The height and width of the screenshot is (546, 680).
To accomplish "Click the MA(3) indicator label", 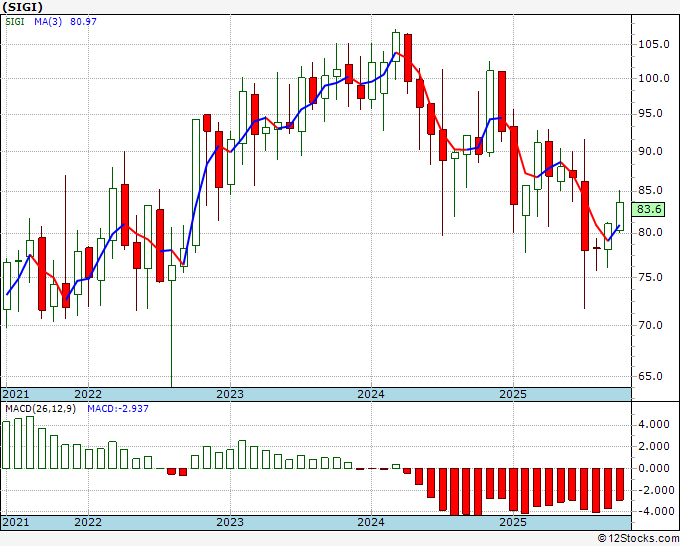I will click(x=48, y=21).
